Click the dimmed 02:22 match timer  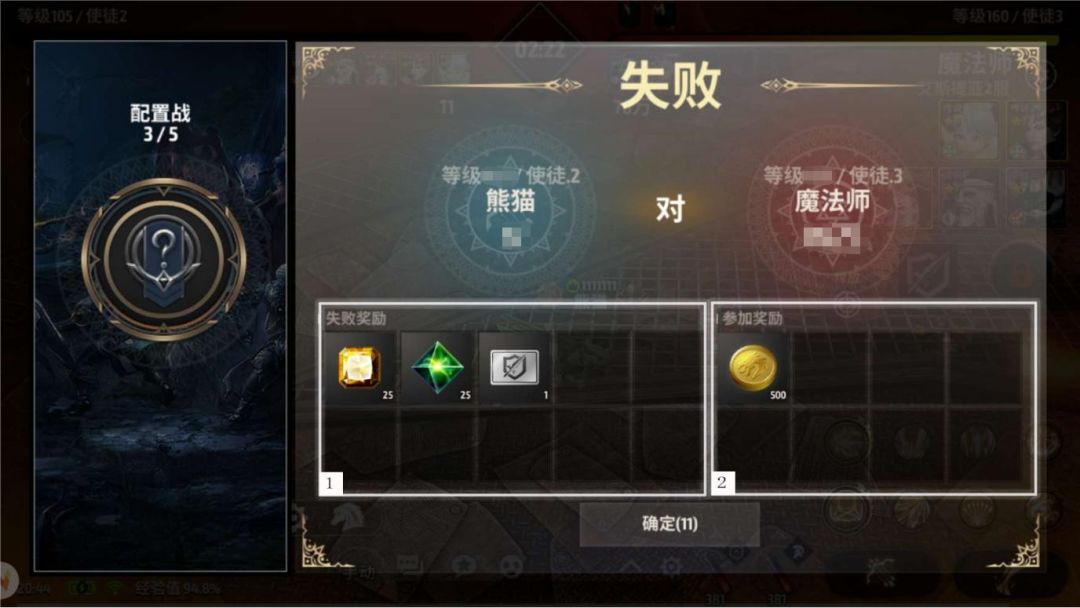tap(540, 50)
